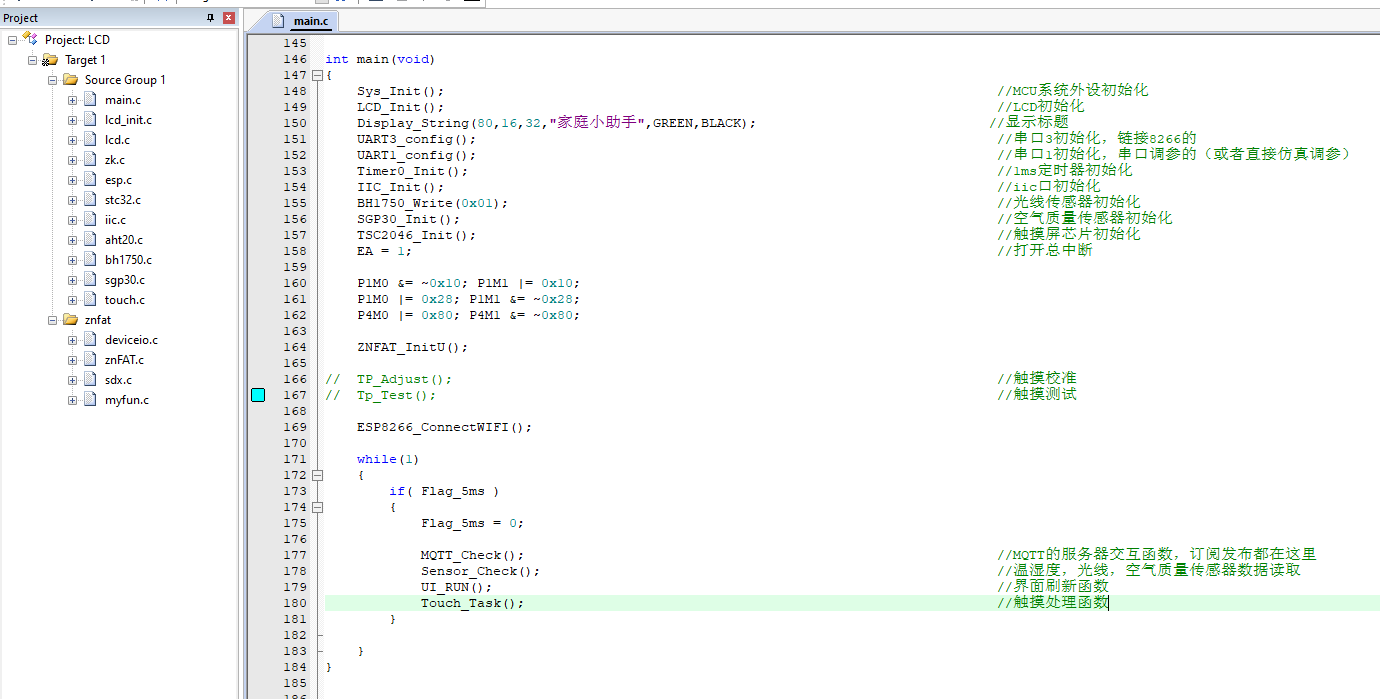Select lcd.c in the project tree

pyautogui.click(x=117, y=139)
